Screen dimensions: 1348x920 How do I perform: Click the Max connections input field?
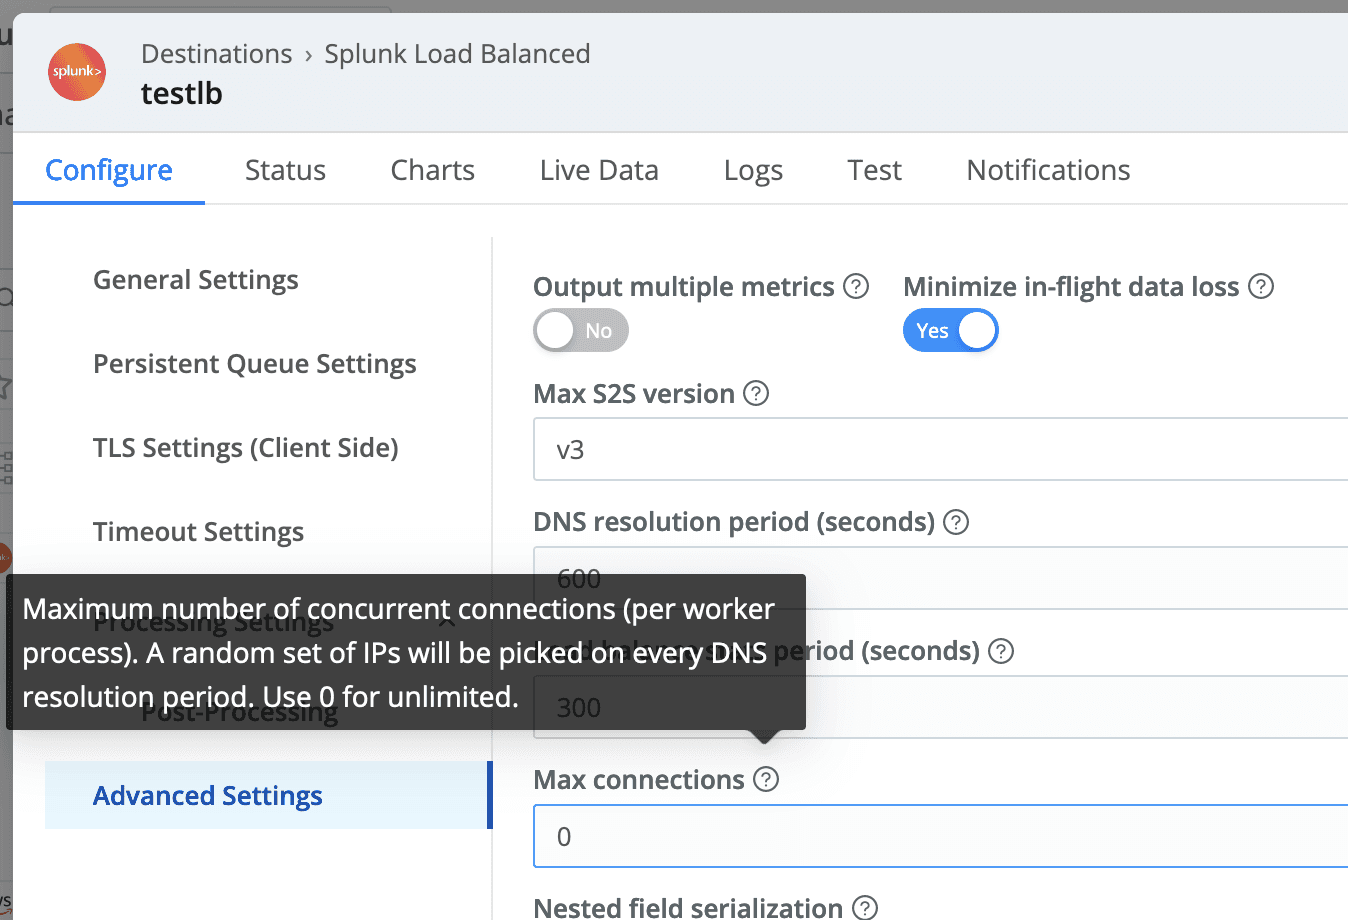[940, 837]
